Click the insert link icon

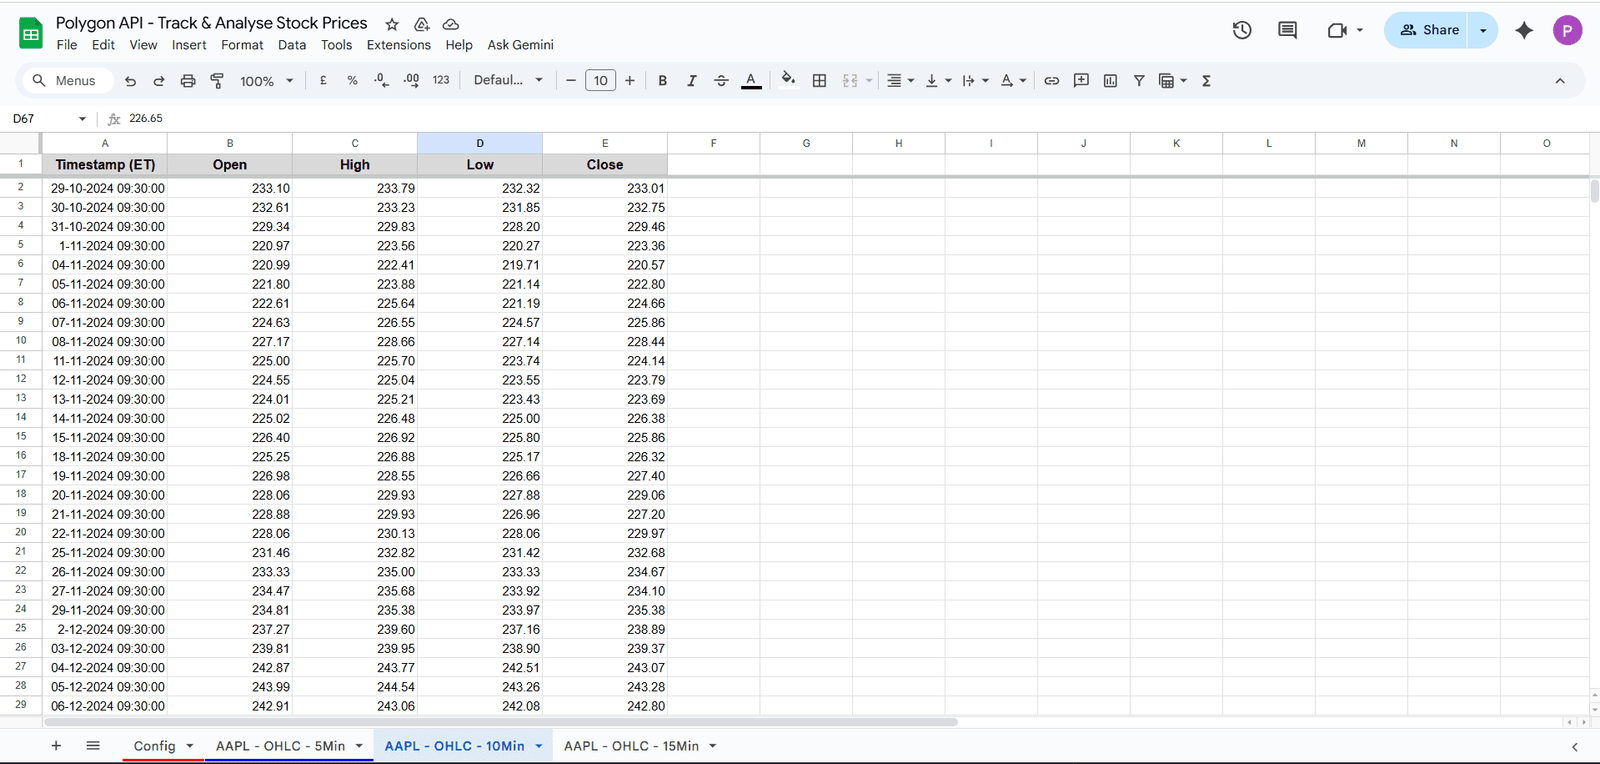tap(1051, 81)
